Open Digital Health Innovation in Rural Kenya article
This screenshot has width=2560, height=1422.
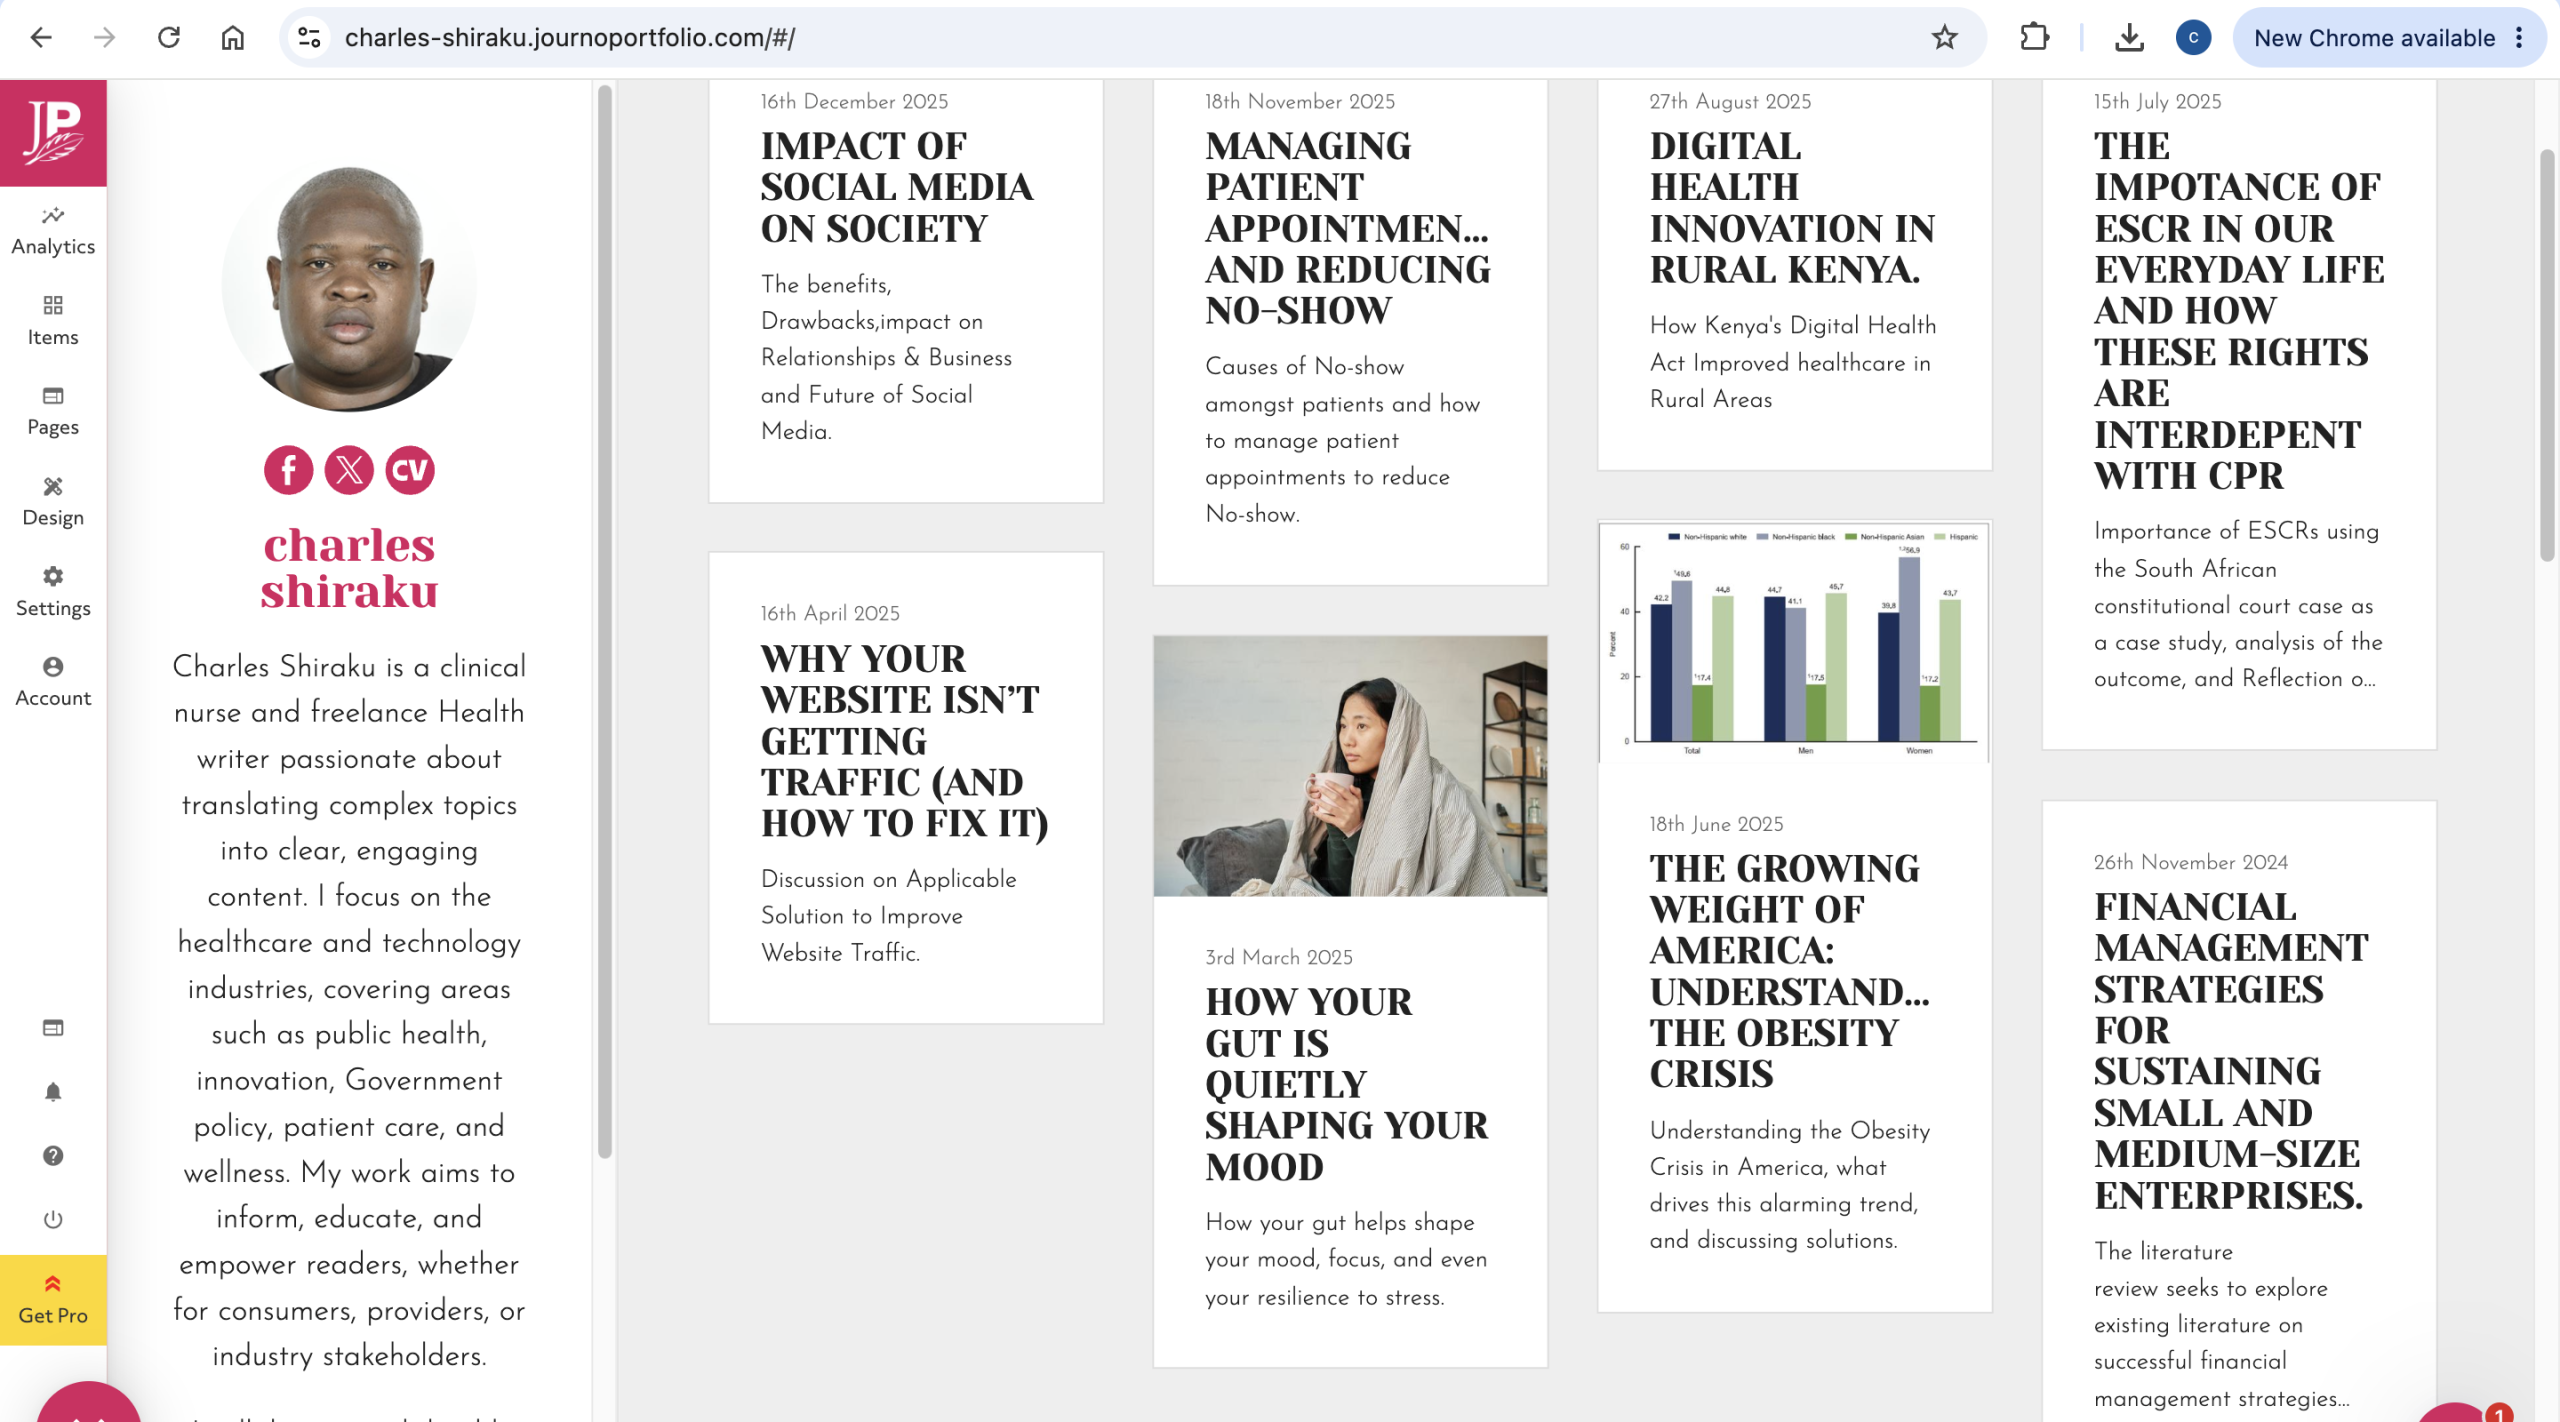(1792, 208)
